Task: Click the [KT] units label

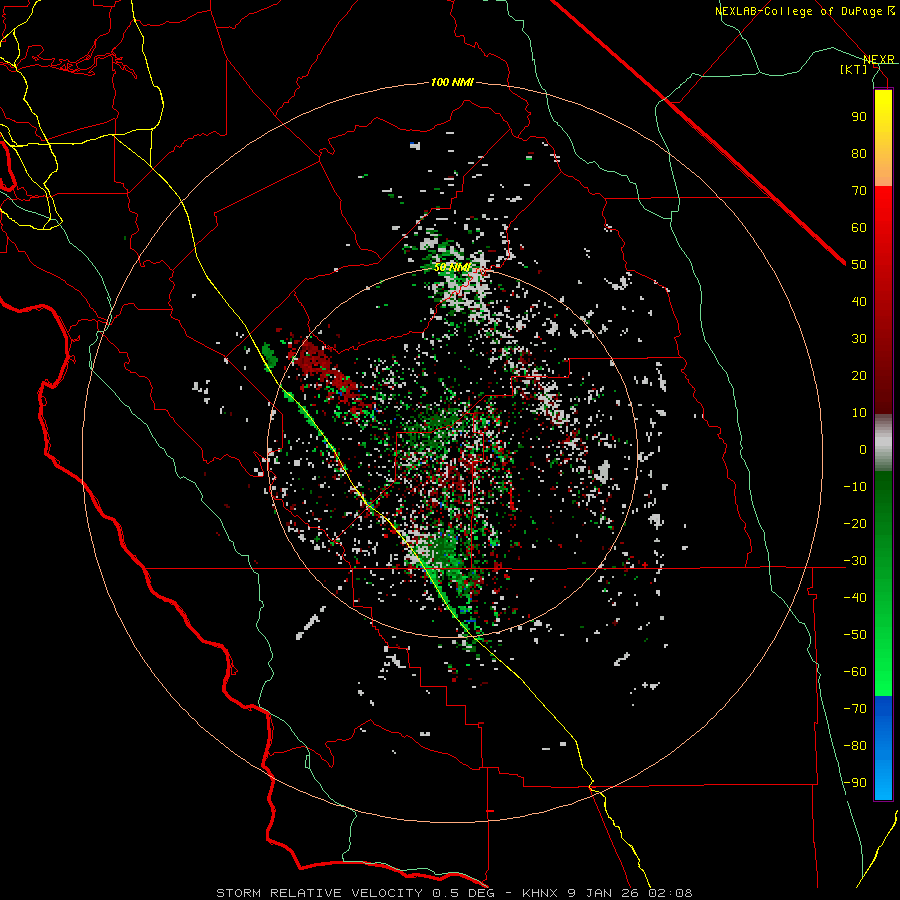Action: pos(854,69)
